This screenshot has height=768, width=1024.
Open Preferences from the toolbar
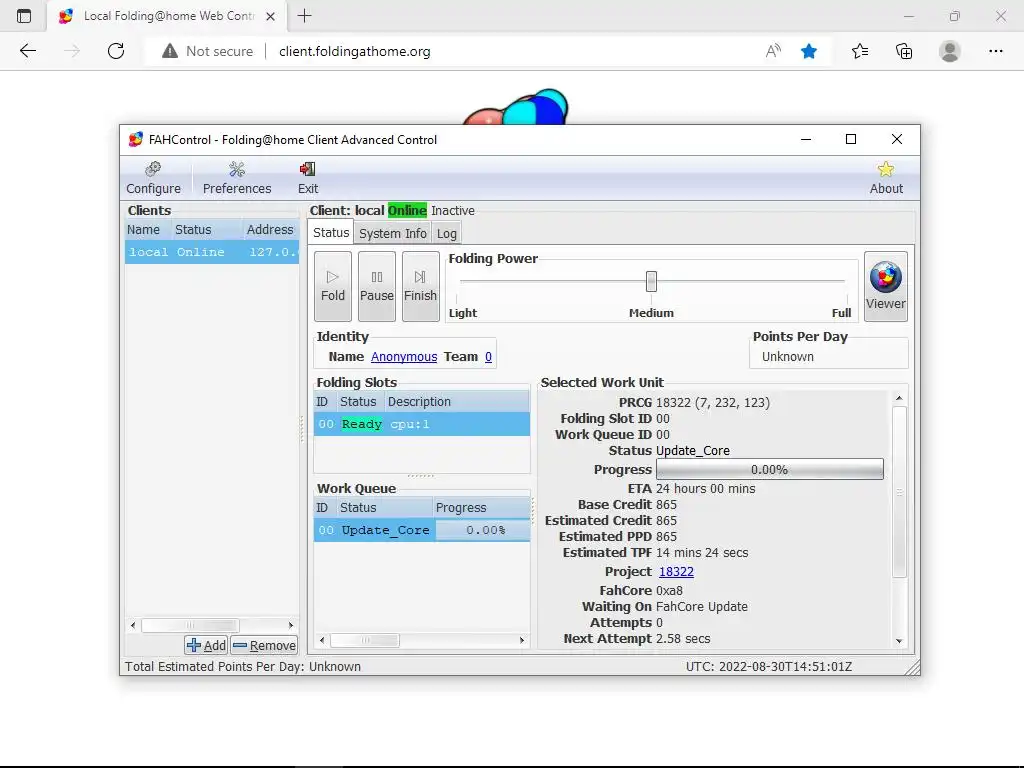tap(236, 178)
